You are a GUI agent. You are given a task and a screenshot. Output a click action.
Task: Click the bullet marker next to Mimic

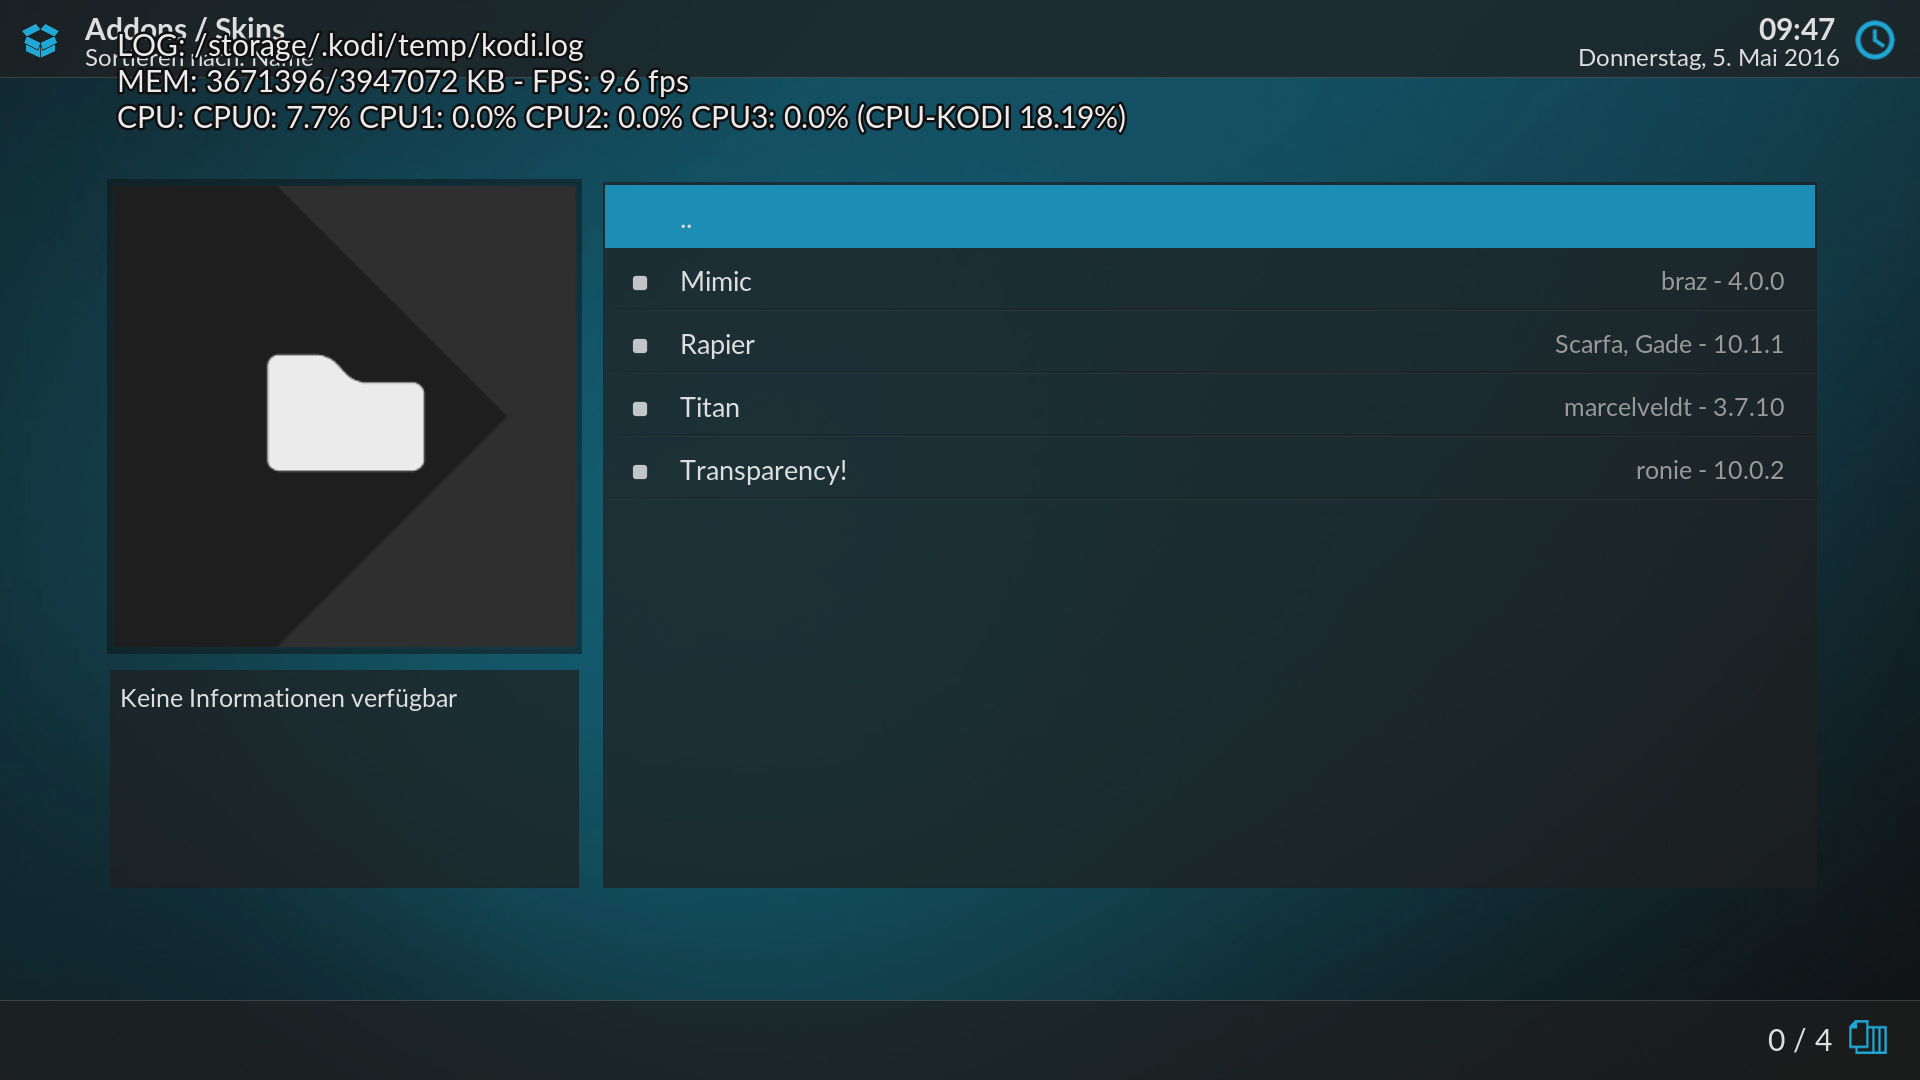pyautogui.click(x=640, y=283)
